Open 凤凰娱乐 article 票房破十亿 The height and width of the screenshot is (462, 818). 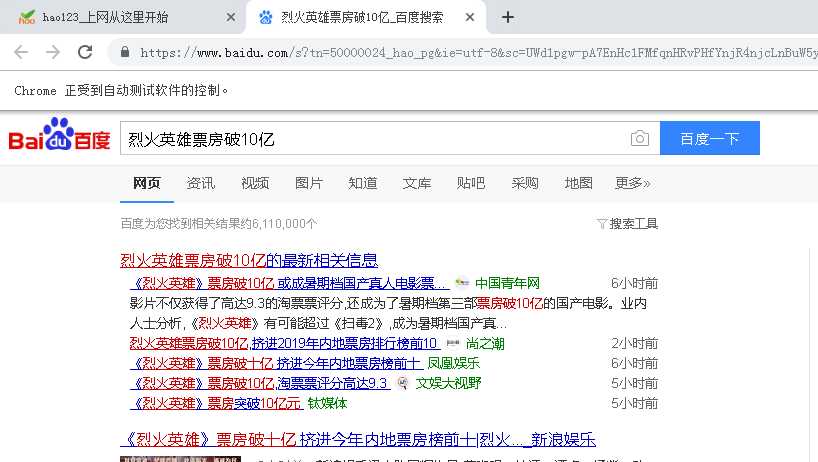(x=276, y=363)
